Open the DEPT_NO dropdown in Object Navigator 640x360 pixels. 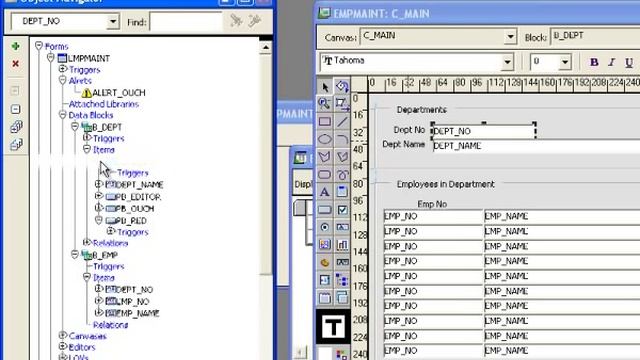113,21
